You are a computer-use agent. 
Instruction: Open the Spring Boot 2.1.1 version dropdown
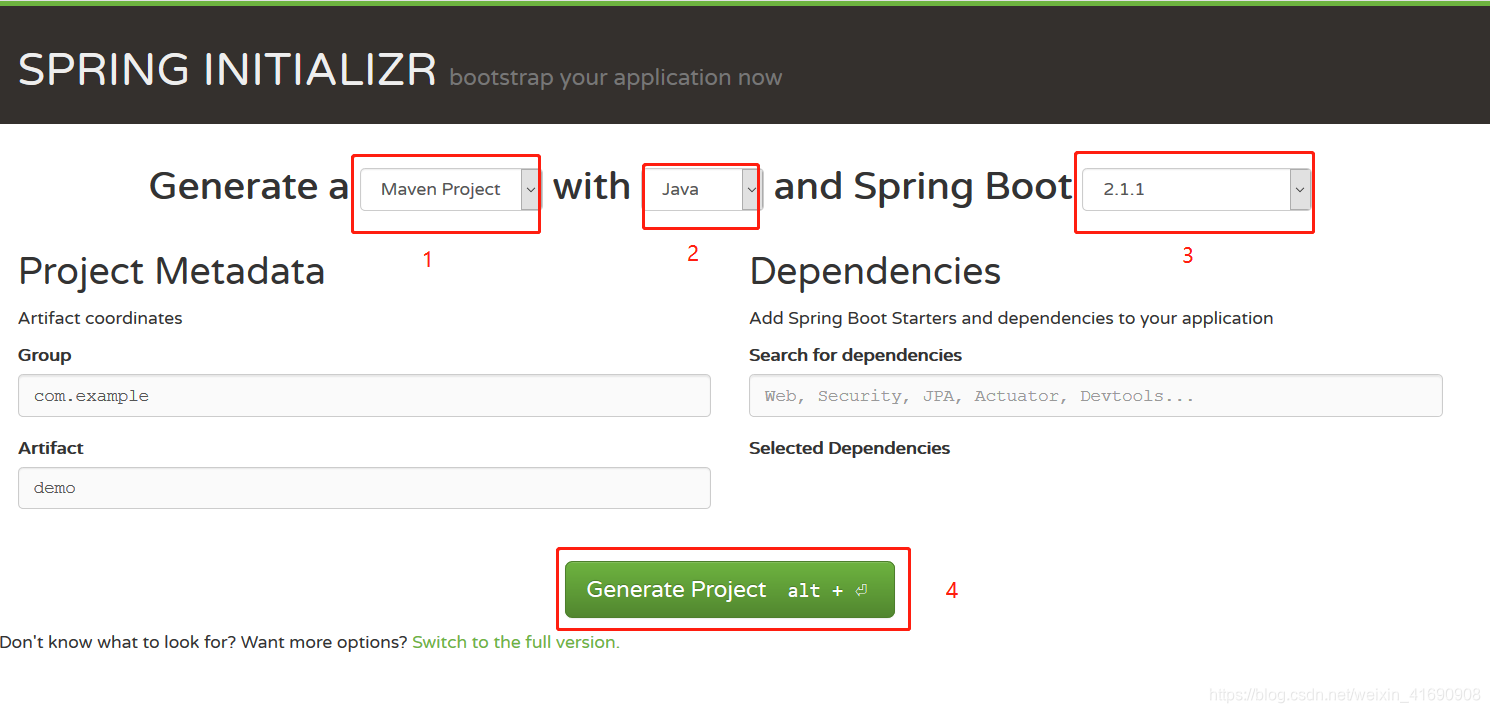point(1196,189)
